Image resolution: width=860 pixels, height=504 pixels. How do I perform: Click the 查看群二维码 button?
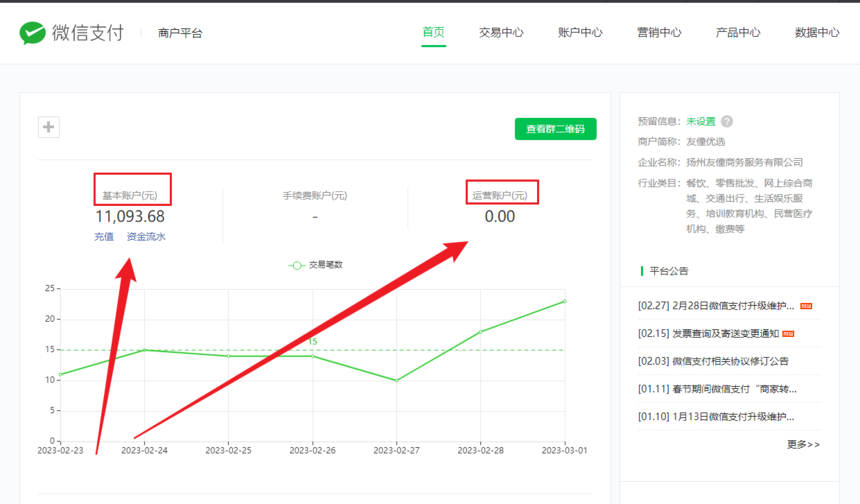556,129
